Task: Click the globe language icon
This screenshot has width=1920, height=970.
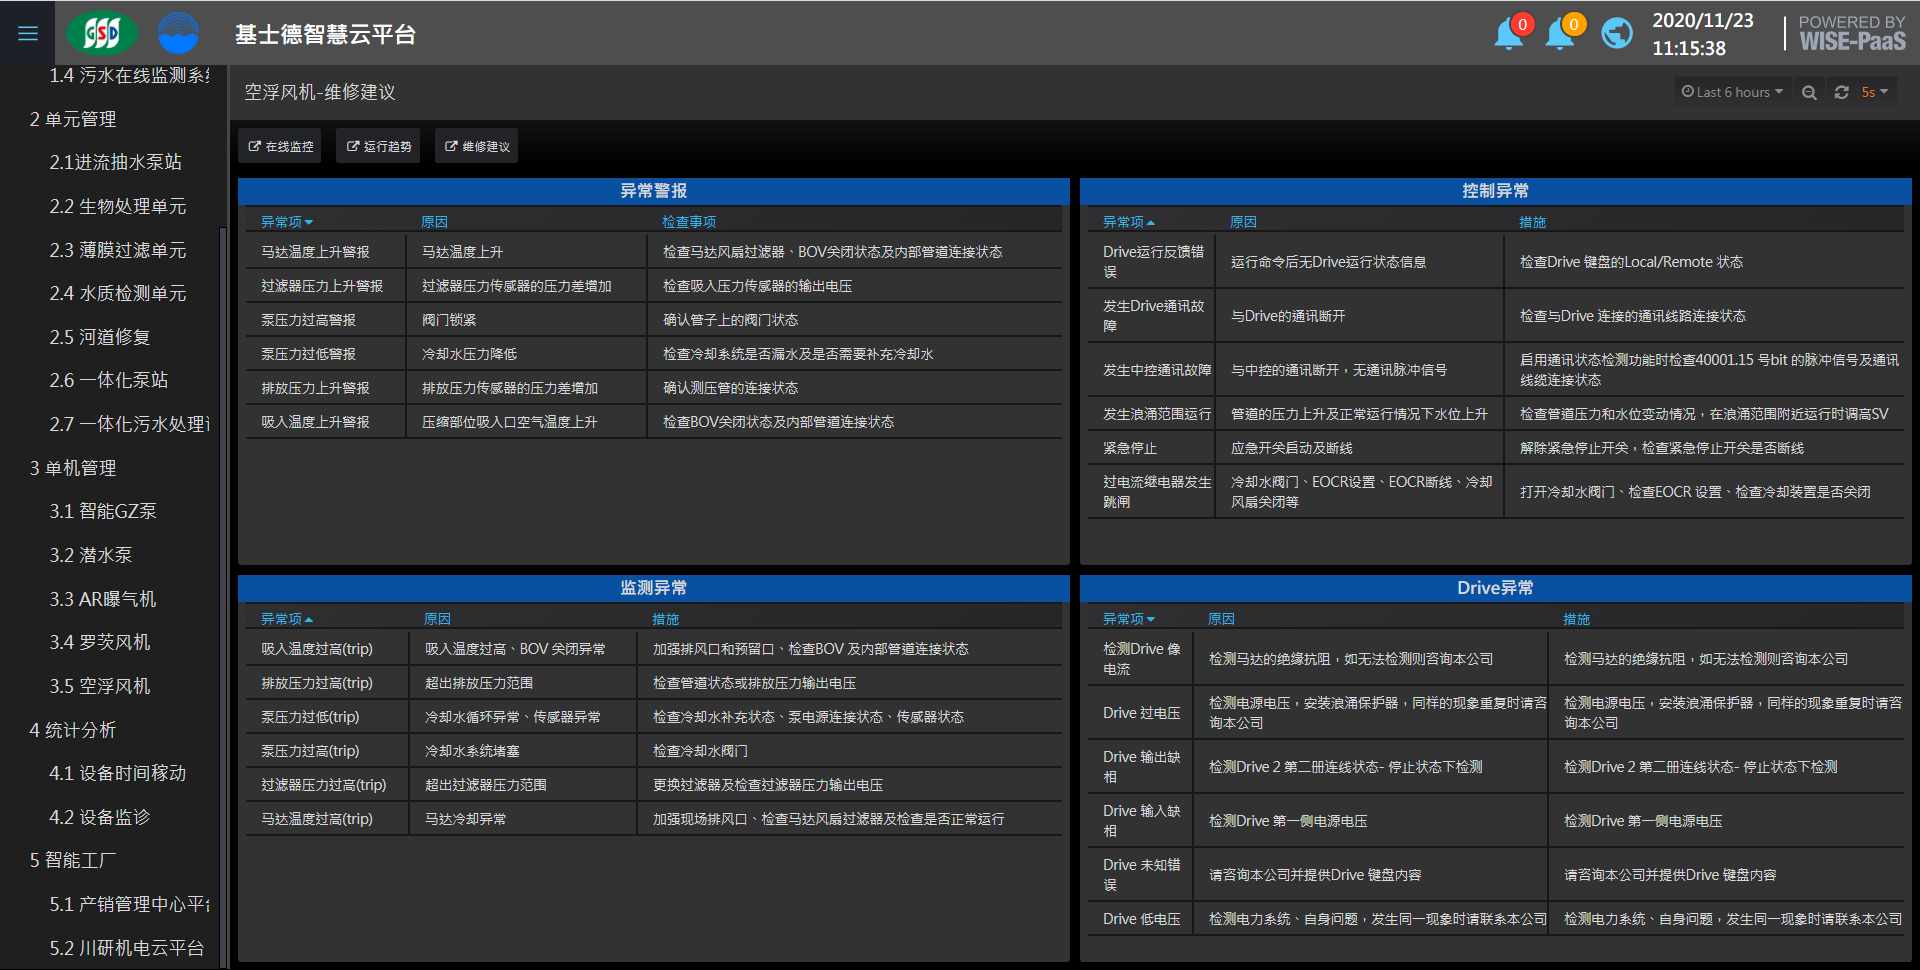Action: tap(1616, 34)
